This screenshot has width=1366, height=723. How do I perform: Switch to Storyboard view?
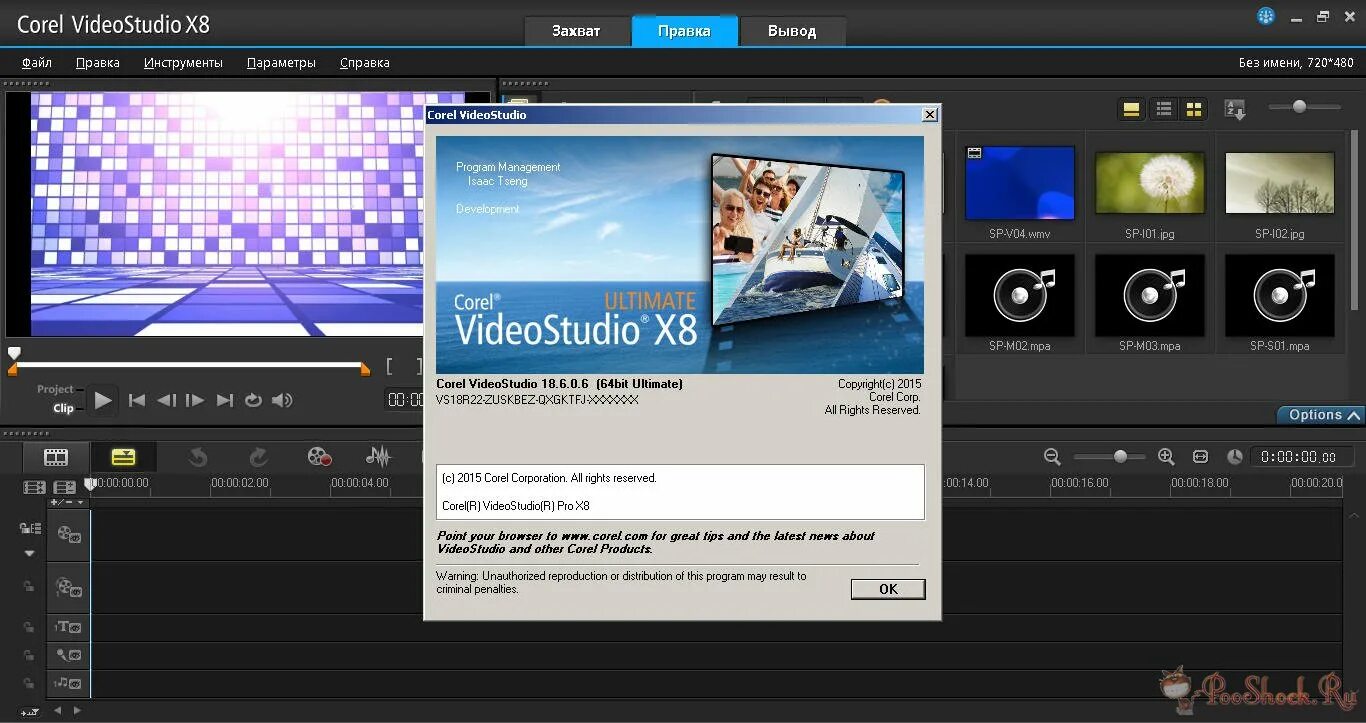point(56,457)
